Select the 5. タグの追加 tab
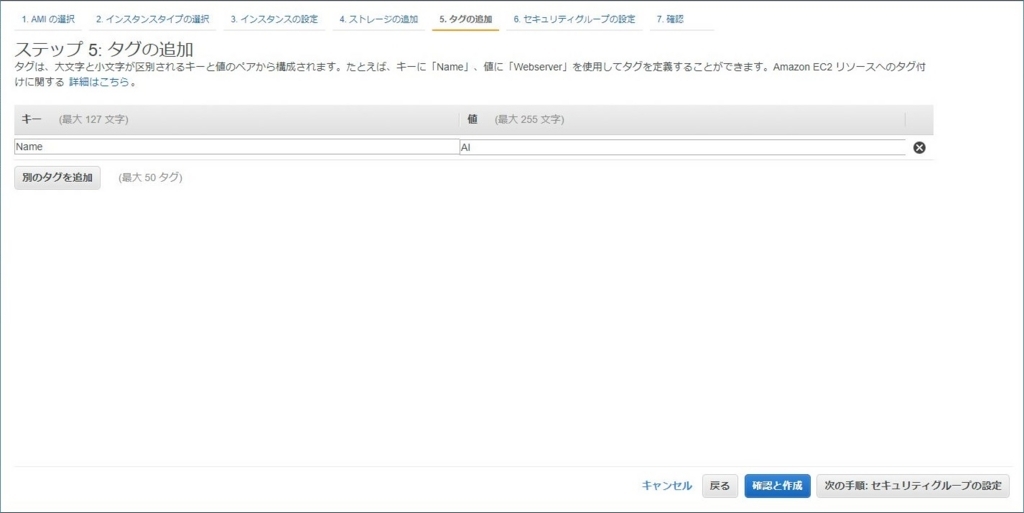1024x513 pixels. tap(466, 20)
